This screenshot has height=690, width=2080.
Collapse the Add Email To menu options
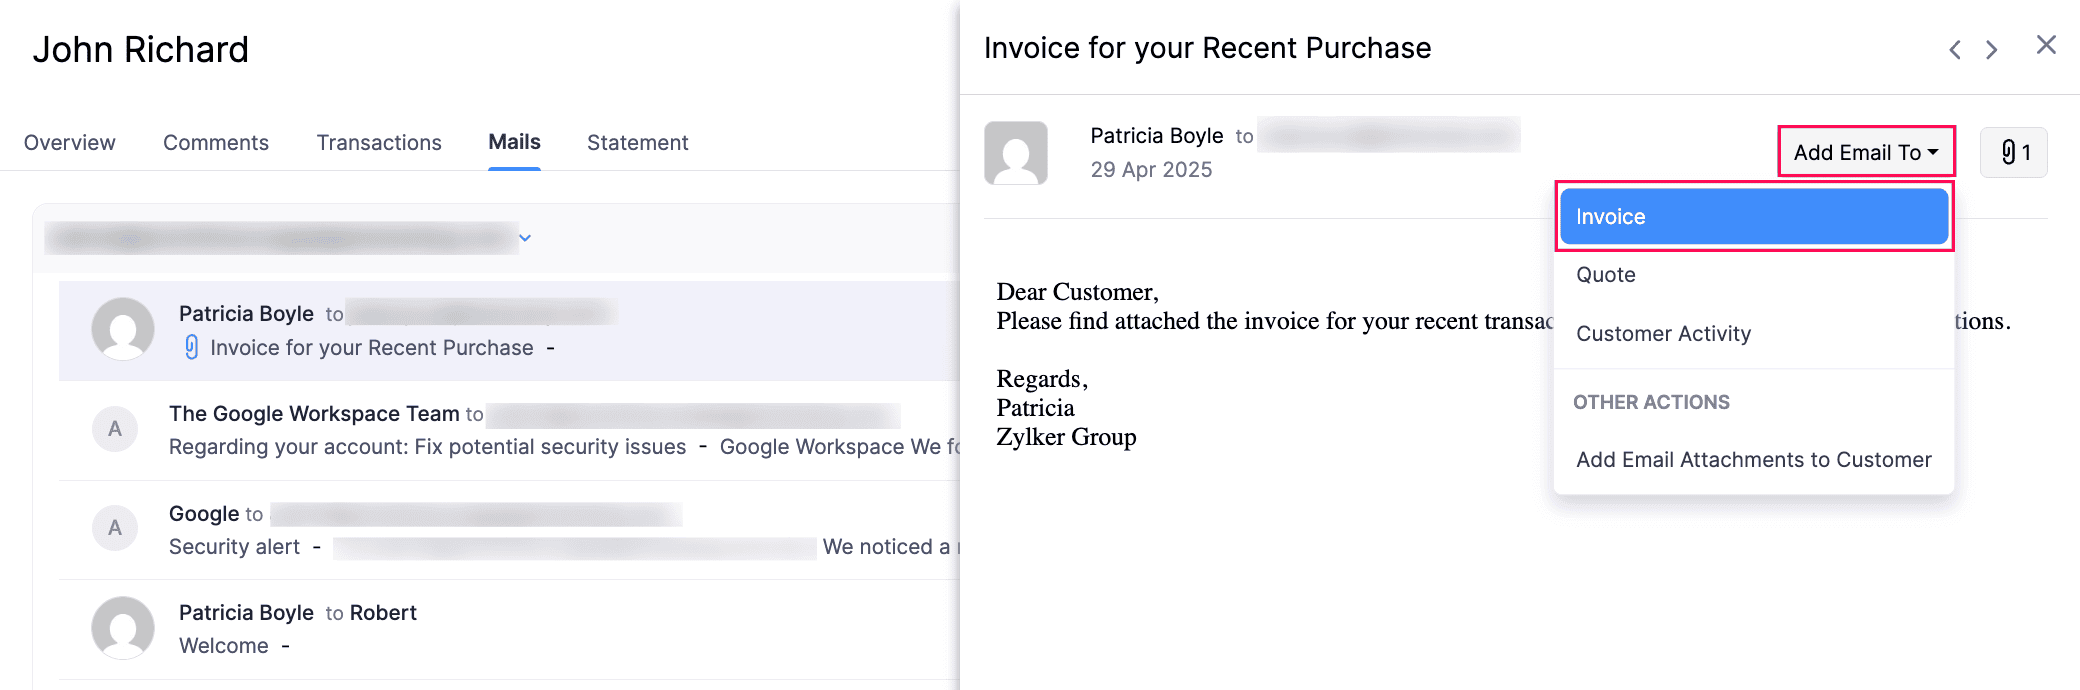click(1864, 152)
